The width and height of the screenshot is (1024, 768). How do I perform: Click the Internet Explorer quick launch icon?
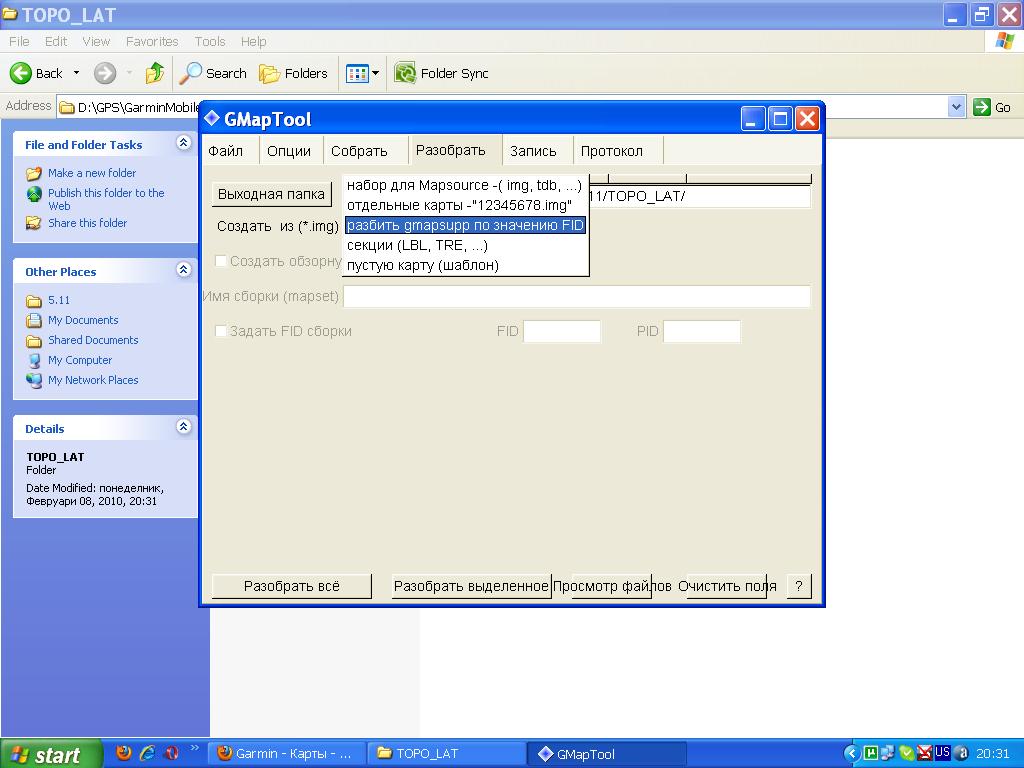click(148, 753)
